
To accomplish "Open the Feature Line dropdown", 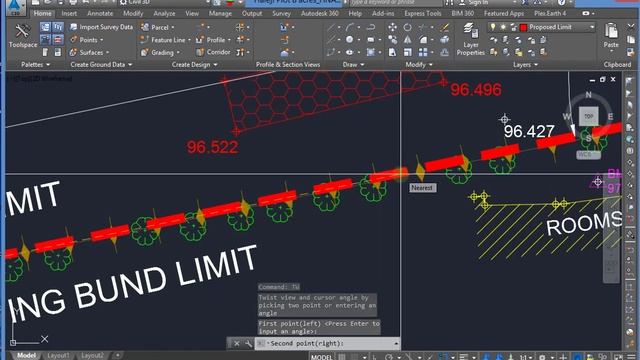I will [166, 40].
